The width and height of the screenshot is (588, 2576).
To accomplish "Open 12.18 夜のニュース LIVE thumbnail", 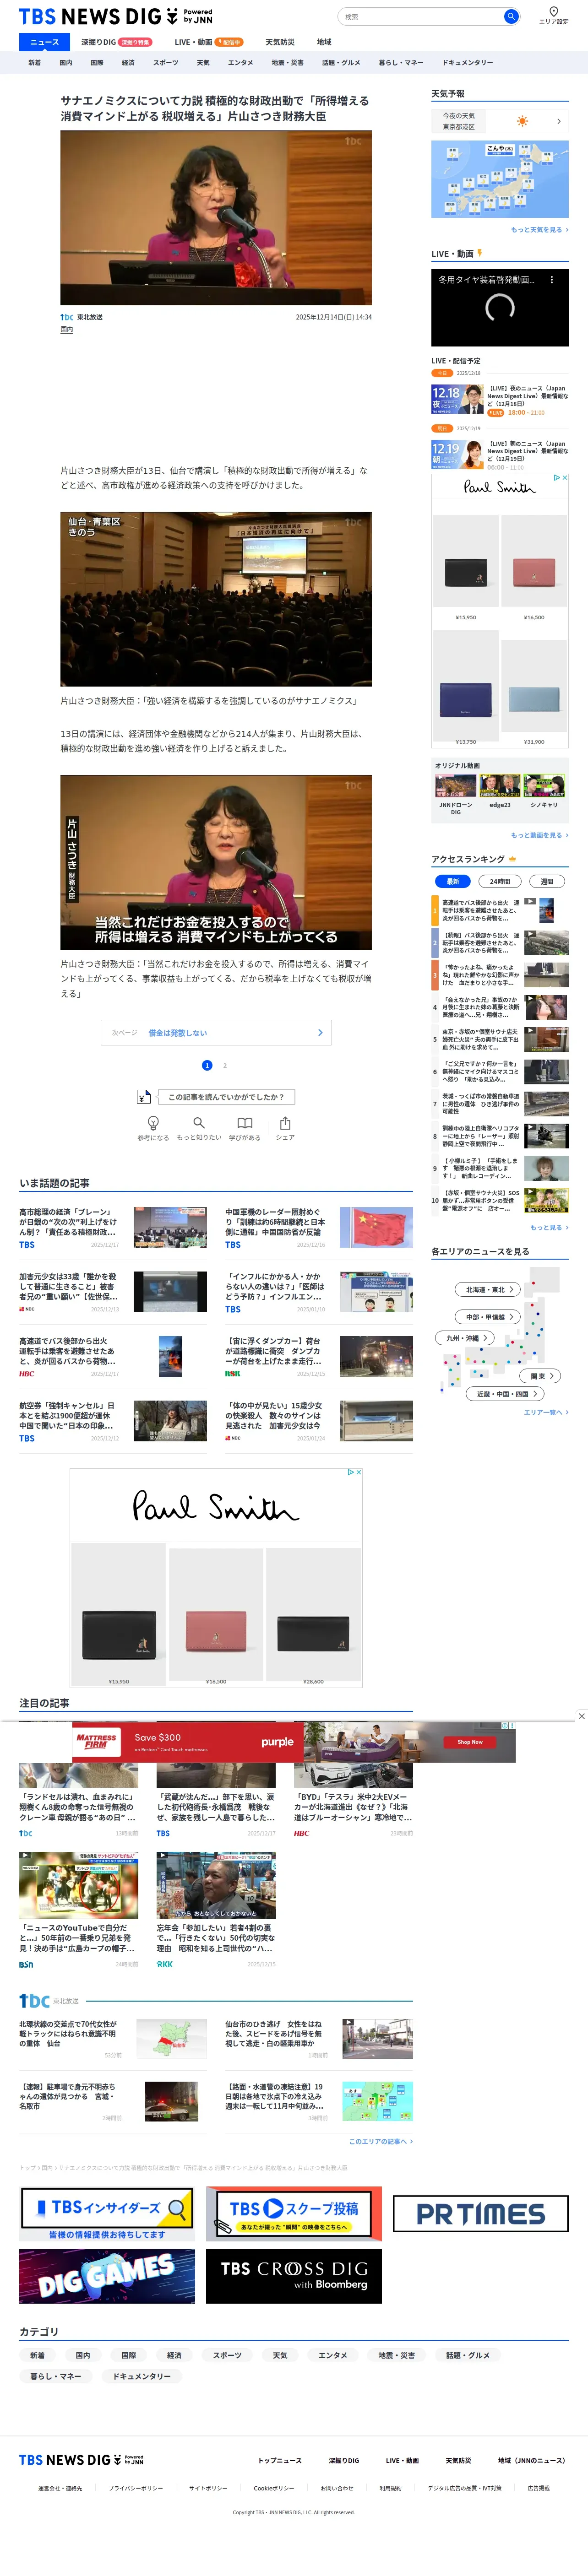I will 457,399.
